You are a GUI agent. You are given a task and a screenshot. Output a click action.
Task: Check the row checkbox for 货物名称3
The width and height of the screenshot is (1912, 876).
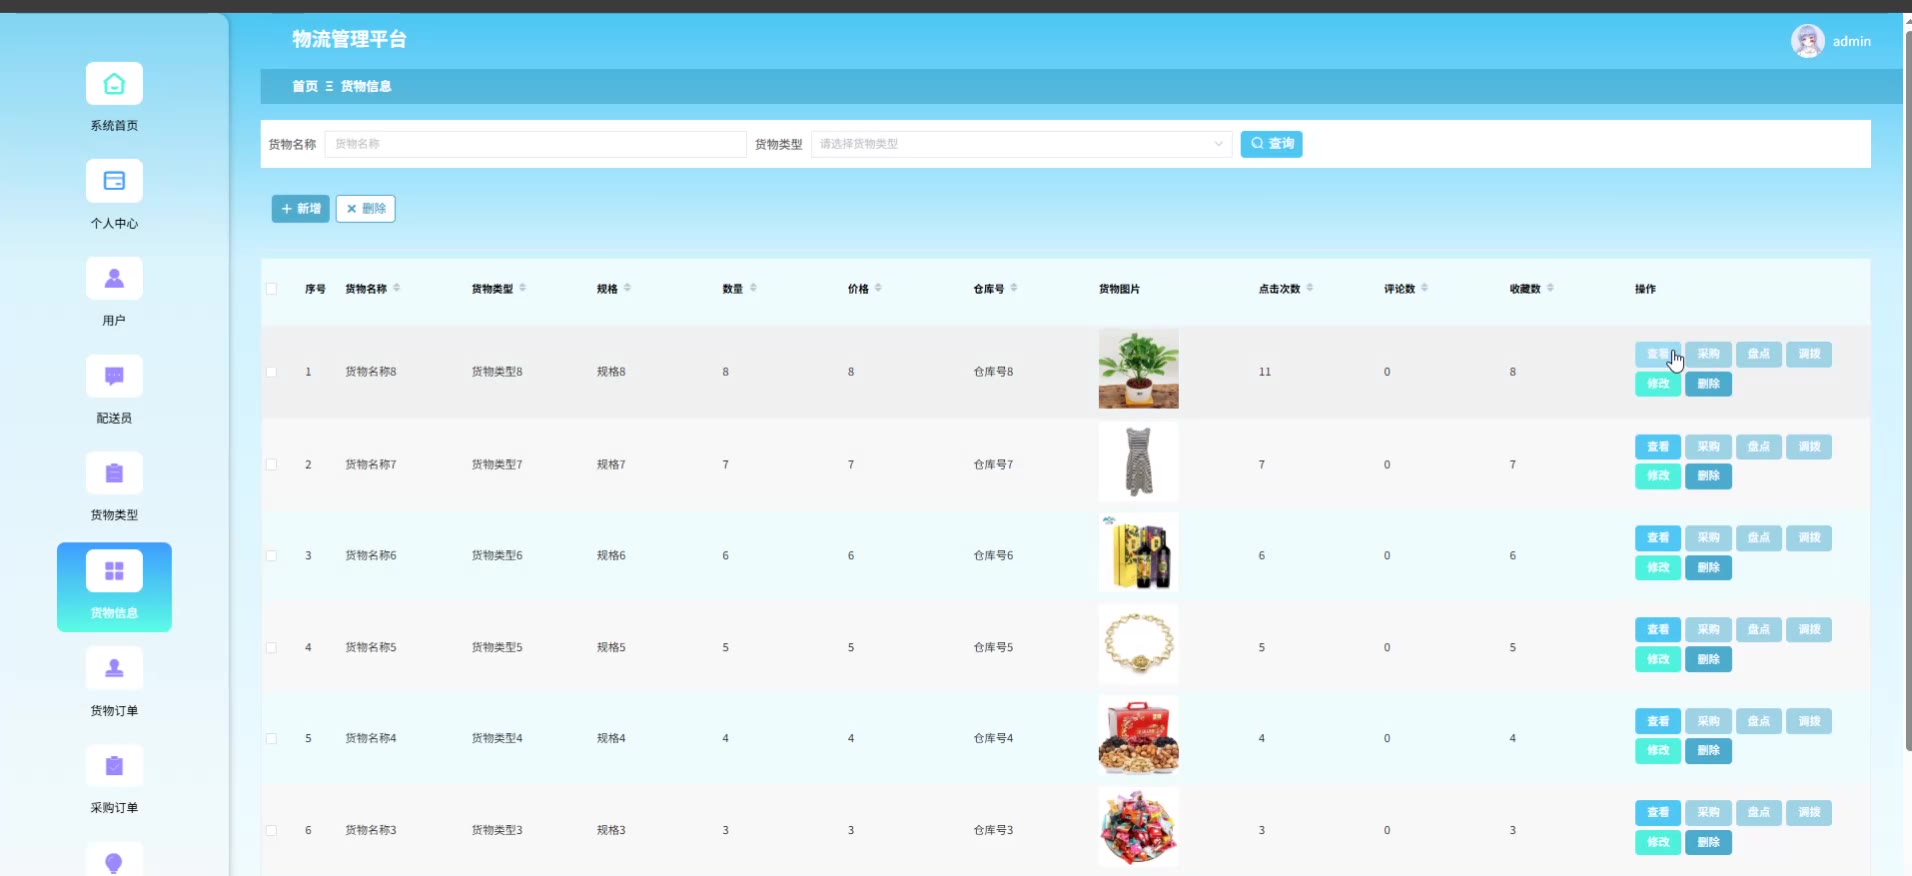click(271, 831)
